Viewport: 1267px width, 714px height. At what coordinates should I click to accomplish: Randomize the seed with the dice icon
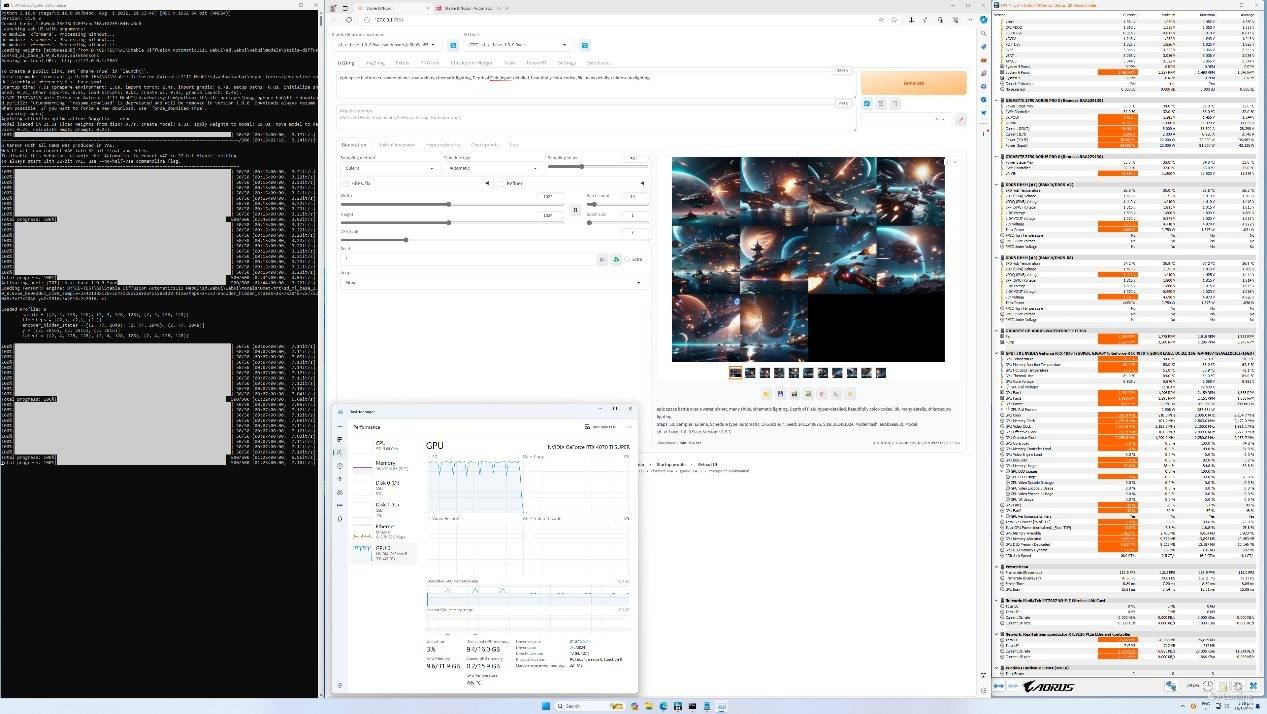[602, 259]
